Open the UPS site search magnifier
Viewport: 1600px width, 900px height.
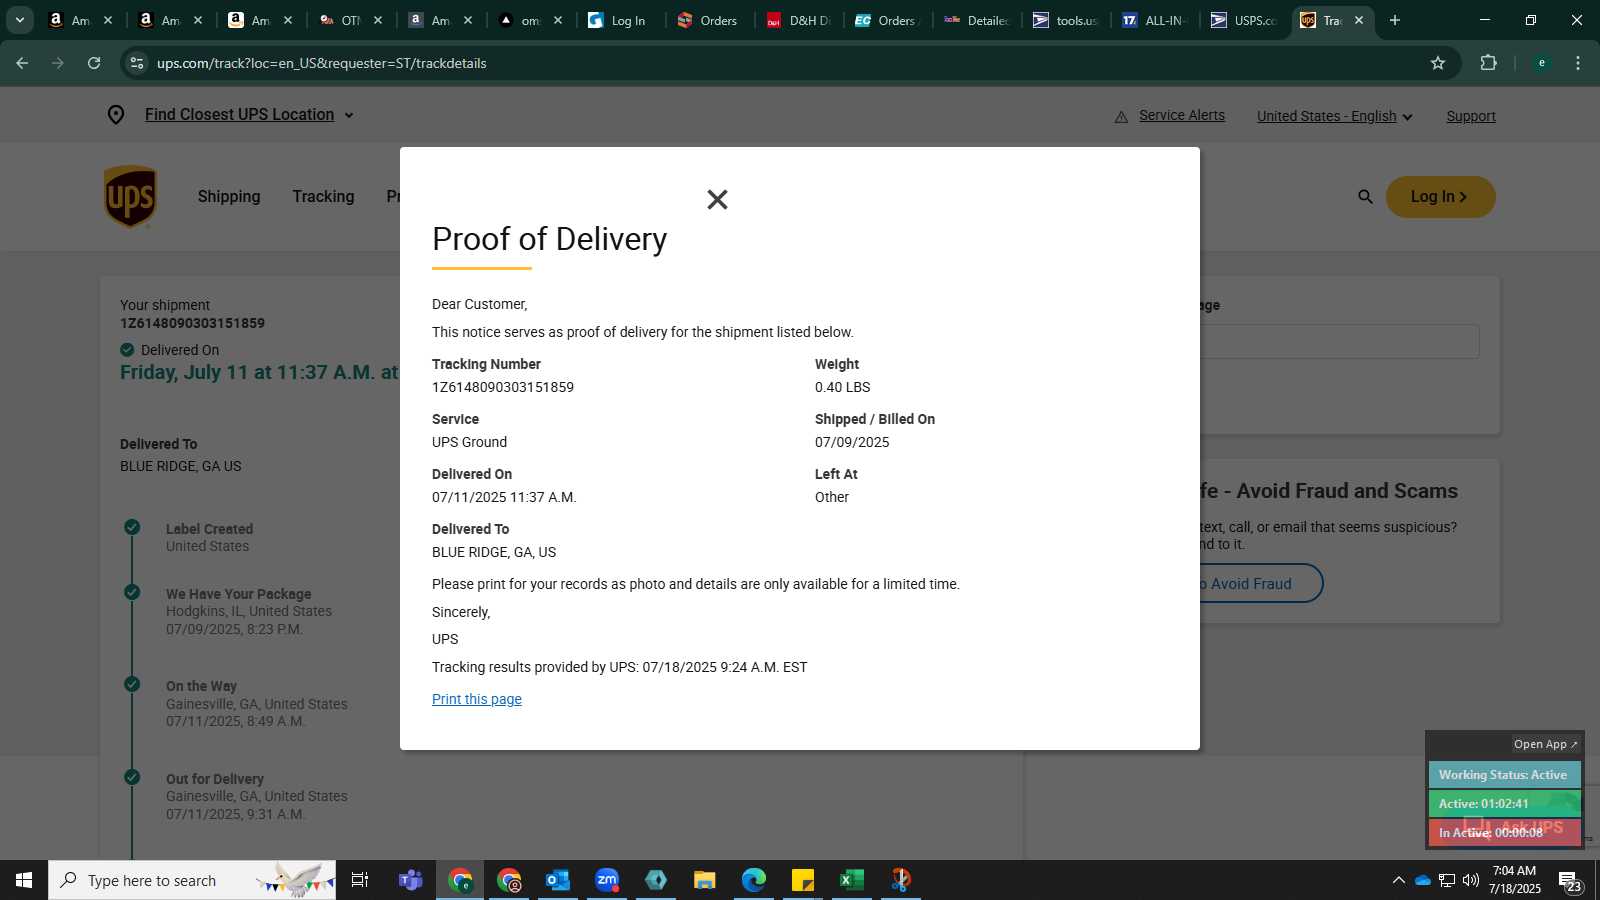[x=1365, y=197]
